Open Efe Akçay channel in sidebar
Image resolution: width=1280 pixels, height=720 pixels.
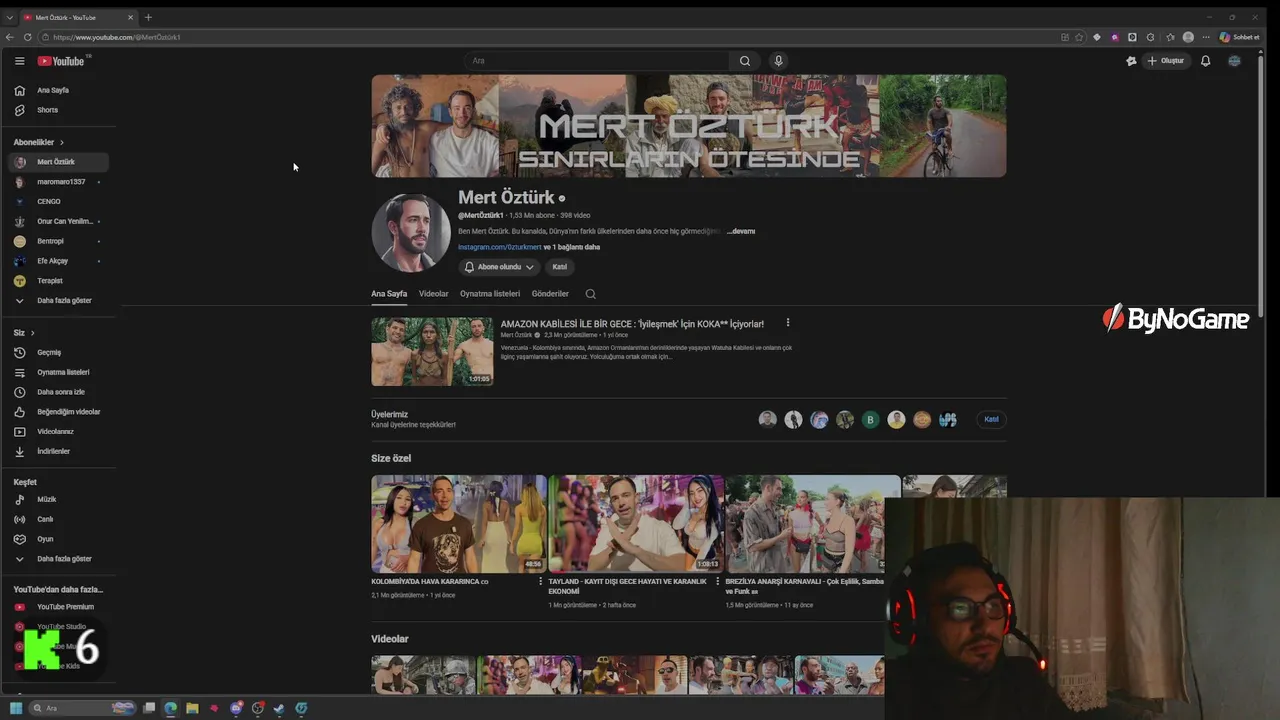click(60, 261)
